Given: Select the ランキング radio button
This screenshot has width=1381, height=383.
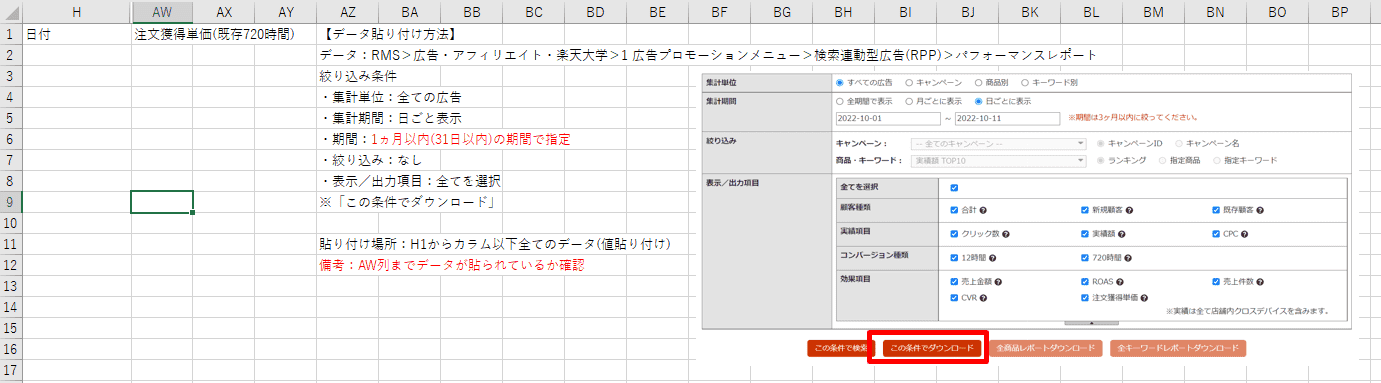Looking at the screenshot, I should pyautogui.click(x=1101, y=160).
